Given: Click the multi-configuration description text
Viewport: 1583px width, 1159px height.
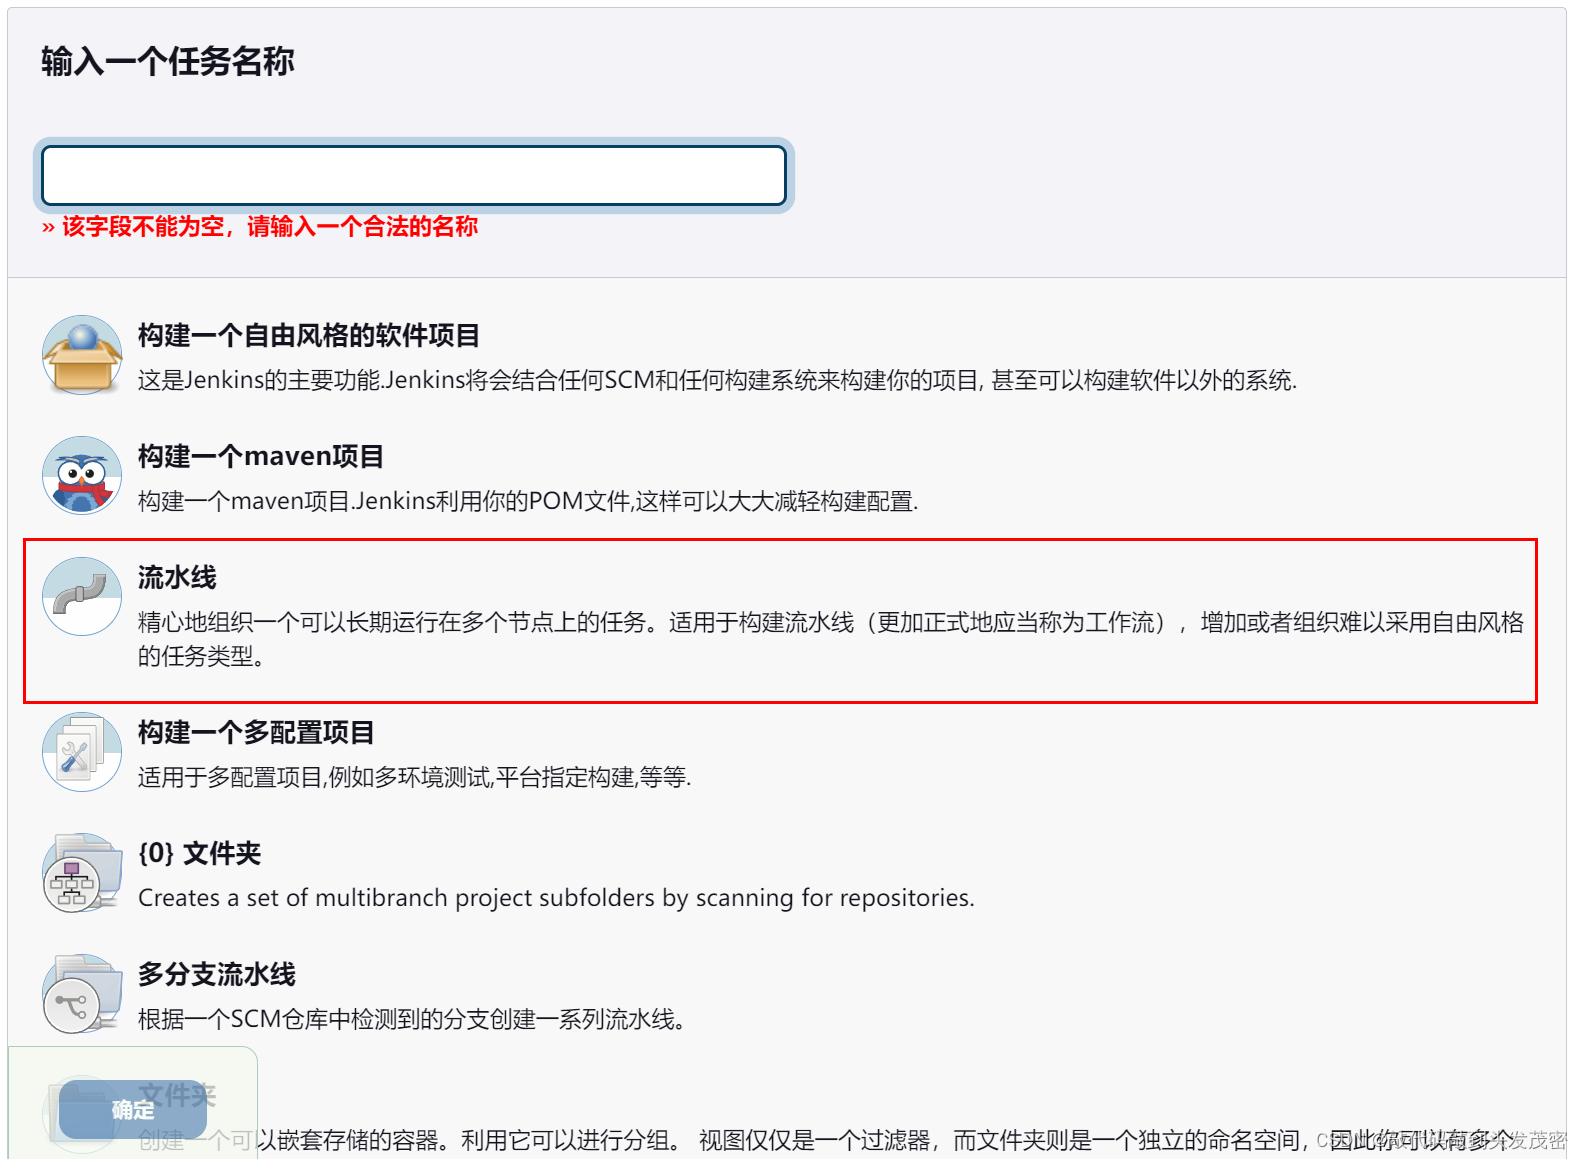Looking at the screenshot, I should tap(414, 777).
